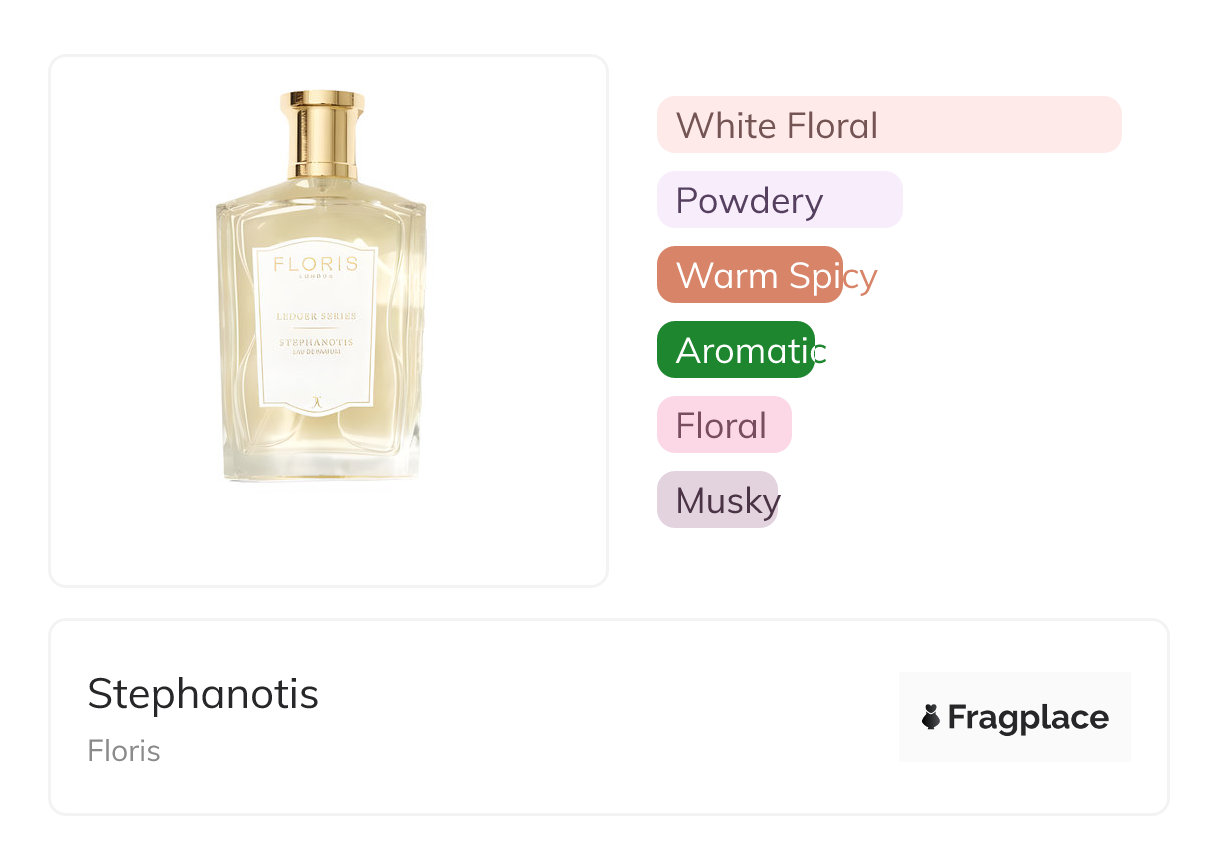Viewport: 1218px width, 864px height.
Task: Click the bottle's glass shoulder below the cap
Action: 321,191
